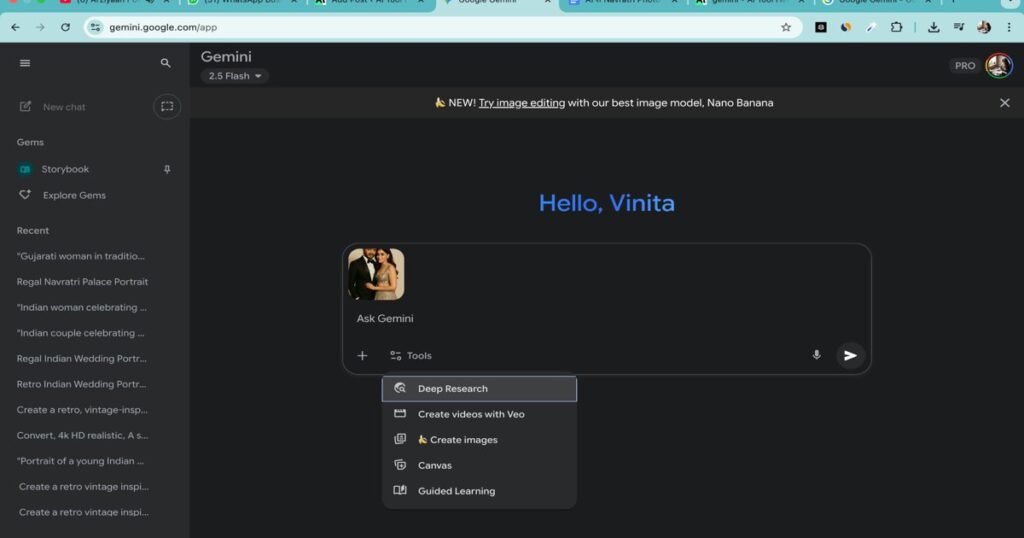Toggle the Tools menu button
This screenshot has width=1024, height=538.
click(x=411, y=355)
